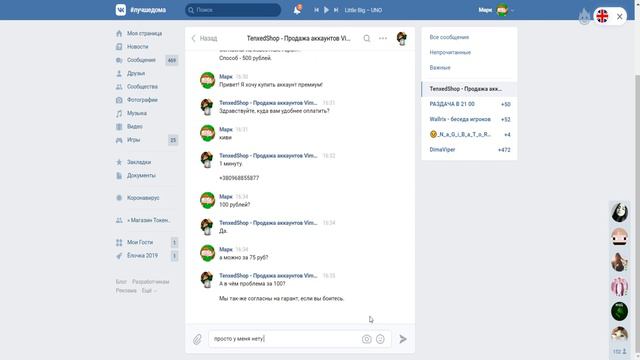
Task: Click the VK logo icon
Action: point(121,10)
